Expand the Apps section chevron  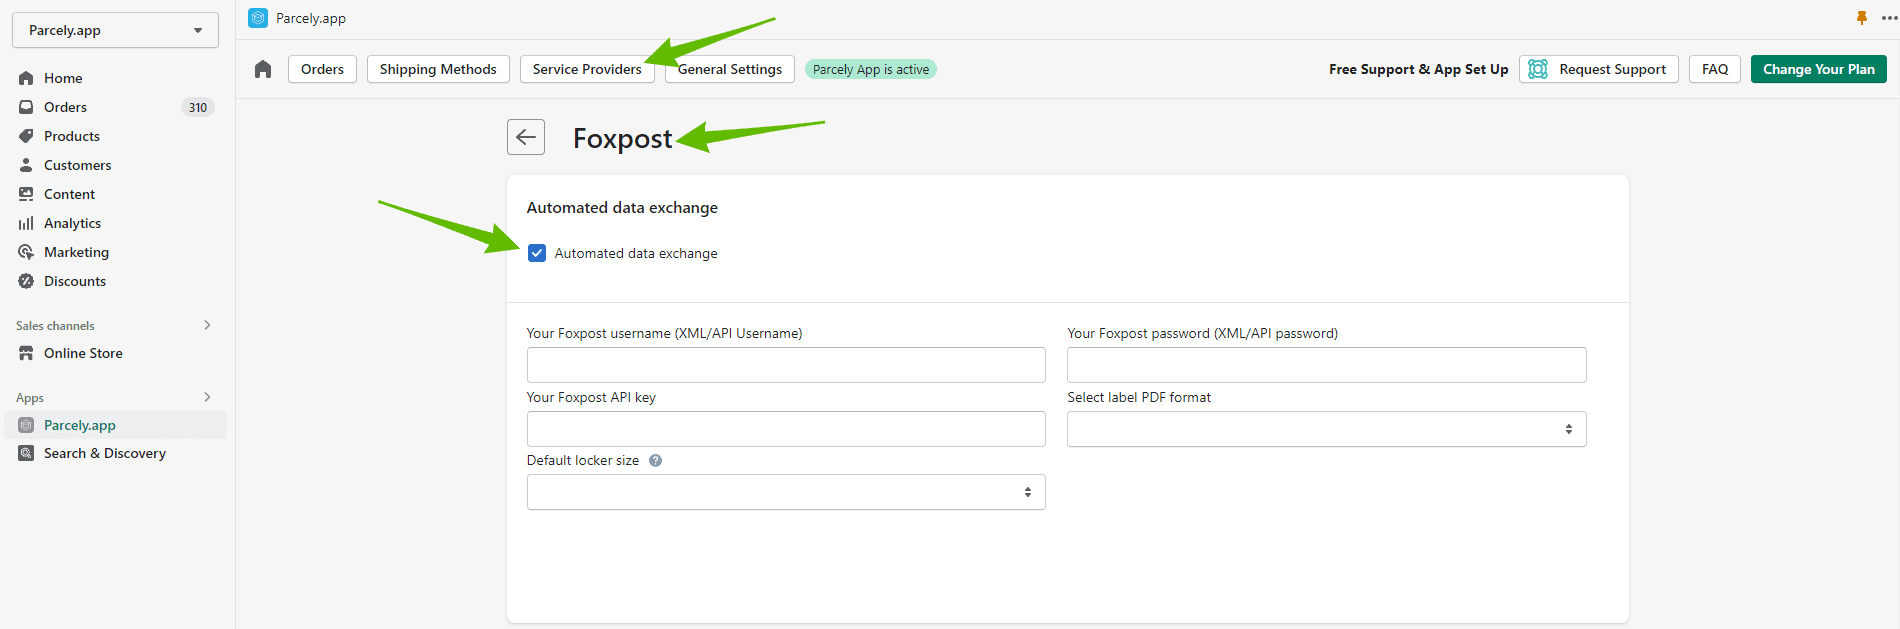pyautogui.click(x=207, y=397)
